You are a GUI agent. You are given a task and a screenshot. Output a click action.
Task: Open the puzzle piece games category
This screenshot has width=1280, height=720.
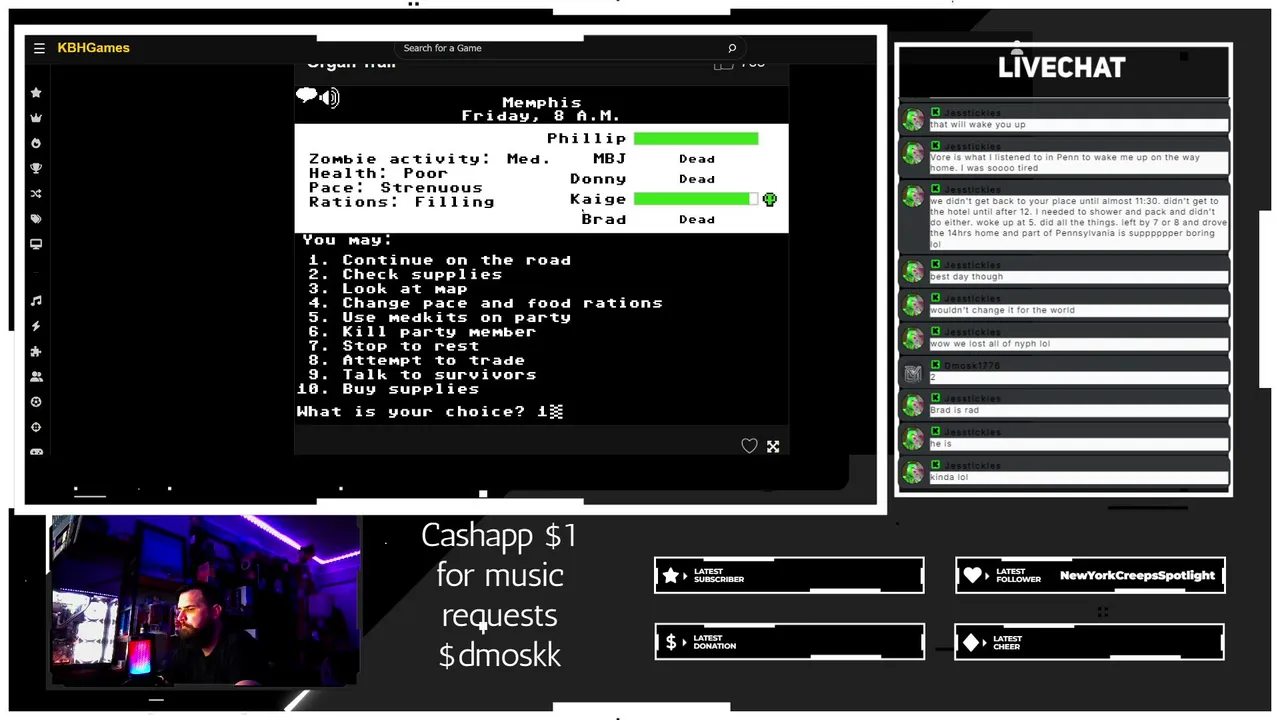click(36, 351)
